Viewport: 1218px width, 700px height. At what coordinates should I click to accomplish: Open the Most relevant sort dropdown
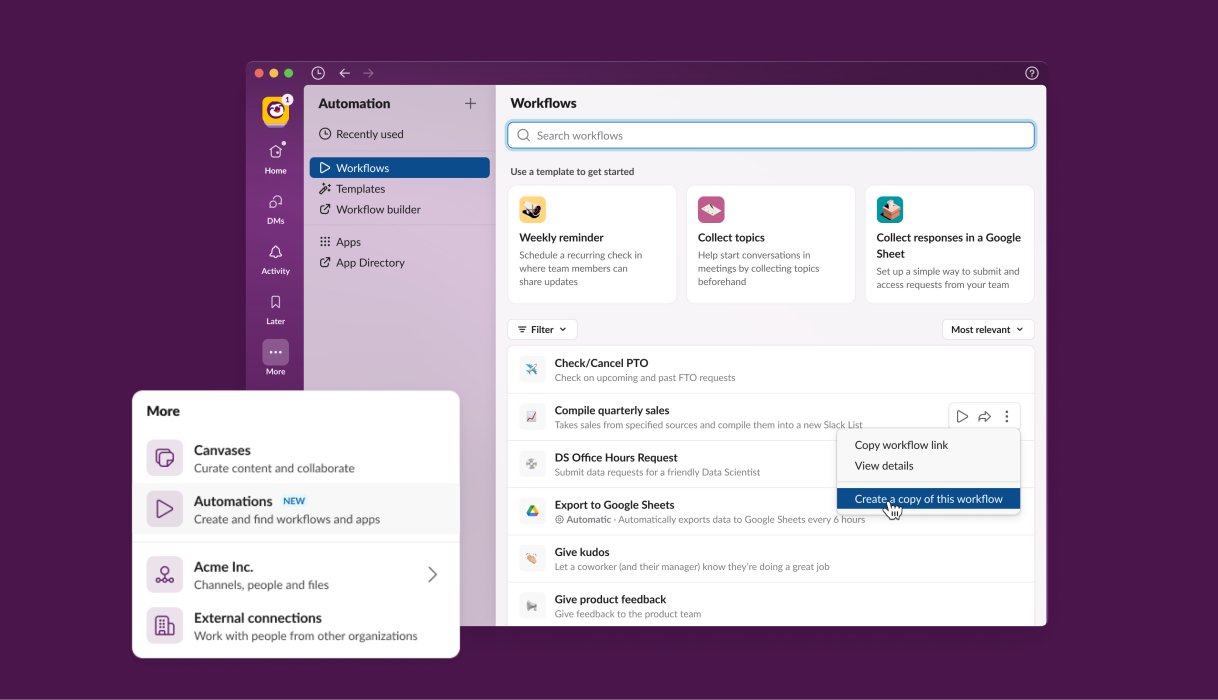coord(987,329)
